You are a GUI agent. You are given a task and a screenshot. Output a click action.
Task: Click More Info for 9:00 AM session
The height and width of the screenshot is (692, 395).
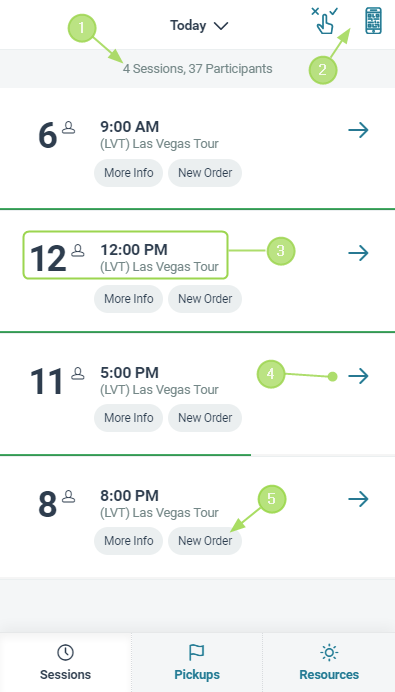(x=128, y=173)
